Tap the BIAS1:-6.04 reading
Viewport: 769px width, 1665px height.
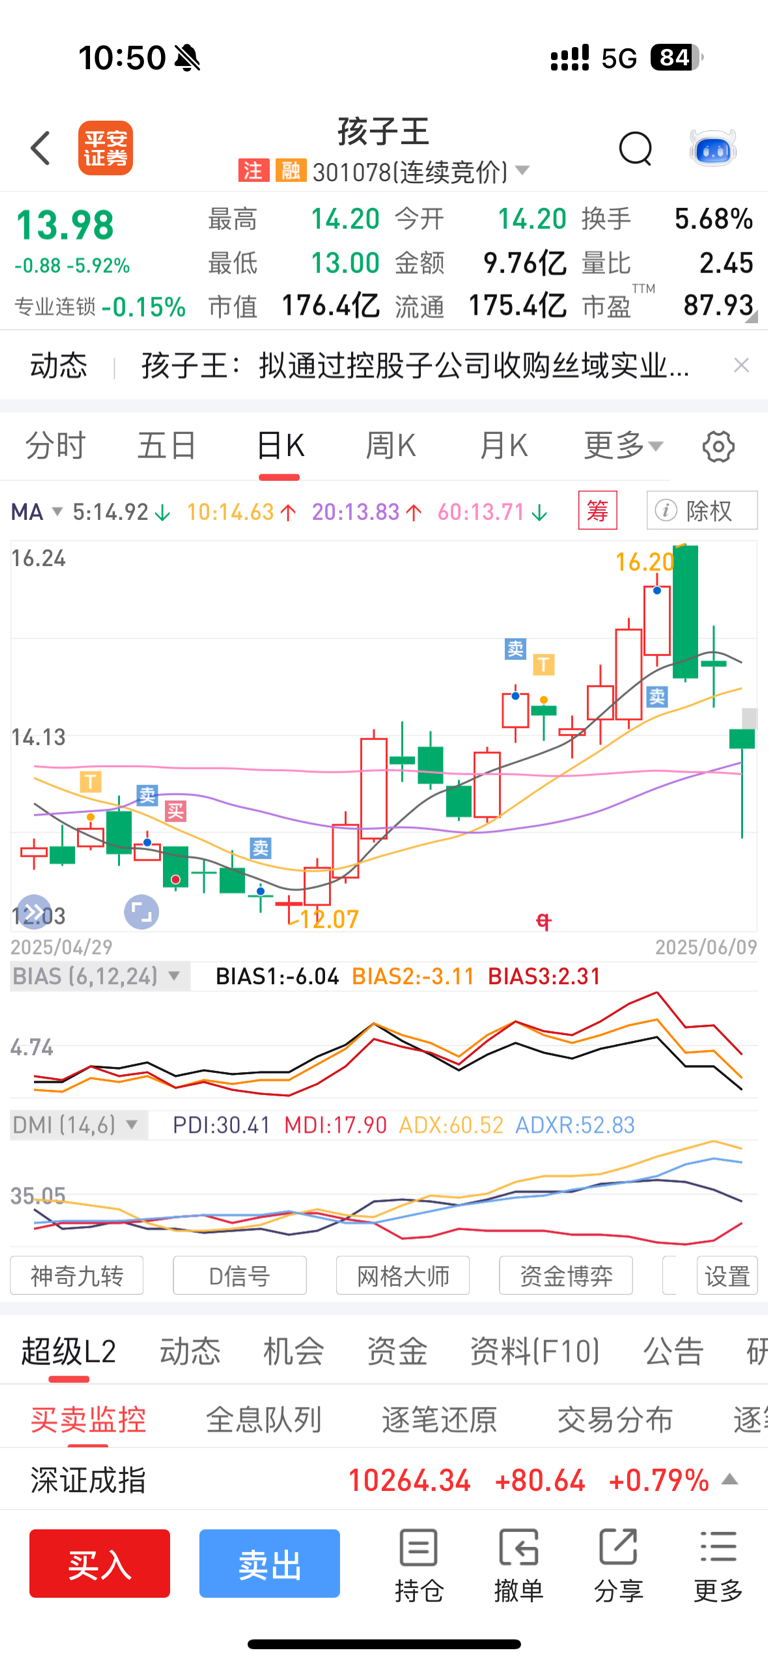pyautogui.click(x=277, y=976)
